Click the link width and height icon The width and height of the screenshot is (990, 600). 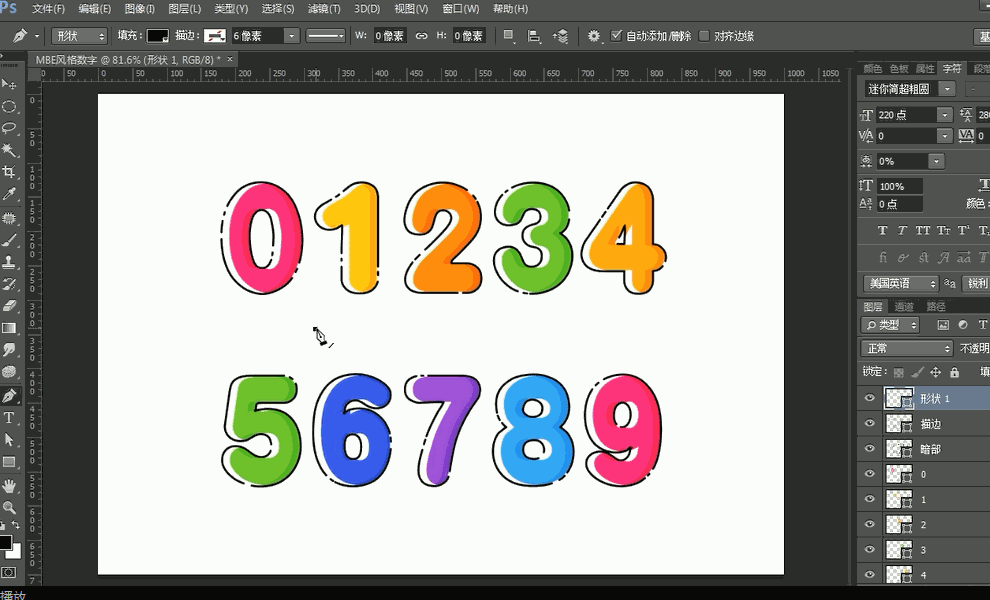point(421,36)
